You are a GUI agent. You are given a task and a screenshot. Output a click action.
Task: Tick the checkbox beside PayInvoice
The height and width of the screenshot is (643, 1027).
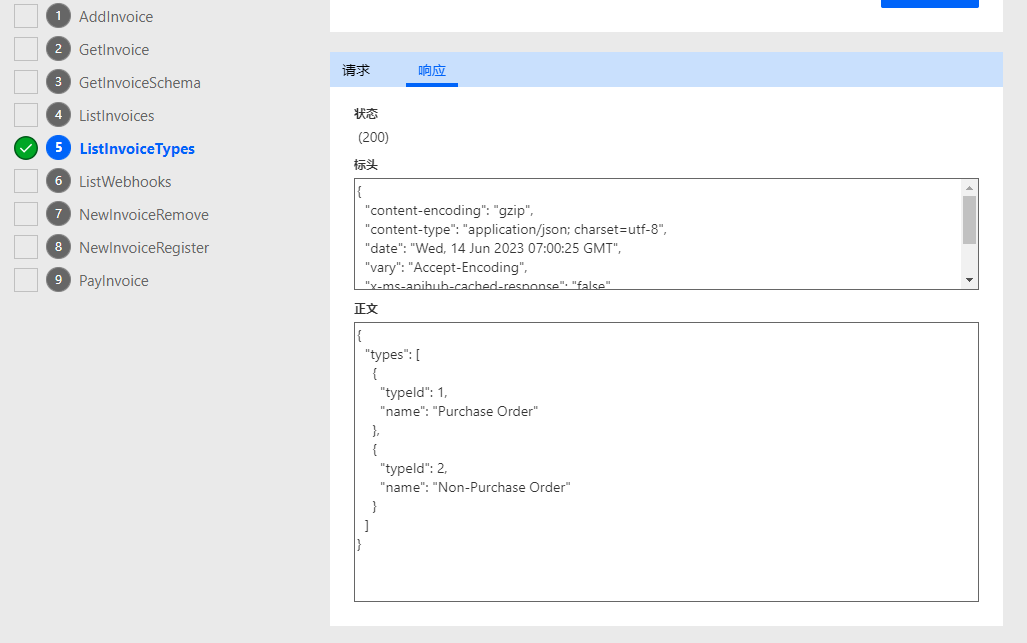pos(26,280)
